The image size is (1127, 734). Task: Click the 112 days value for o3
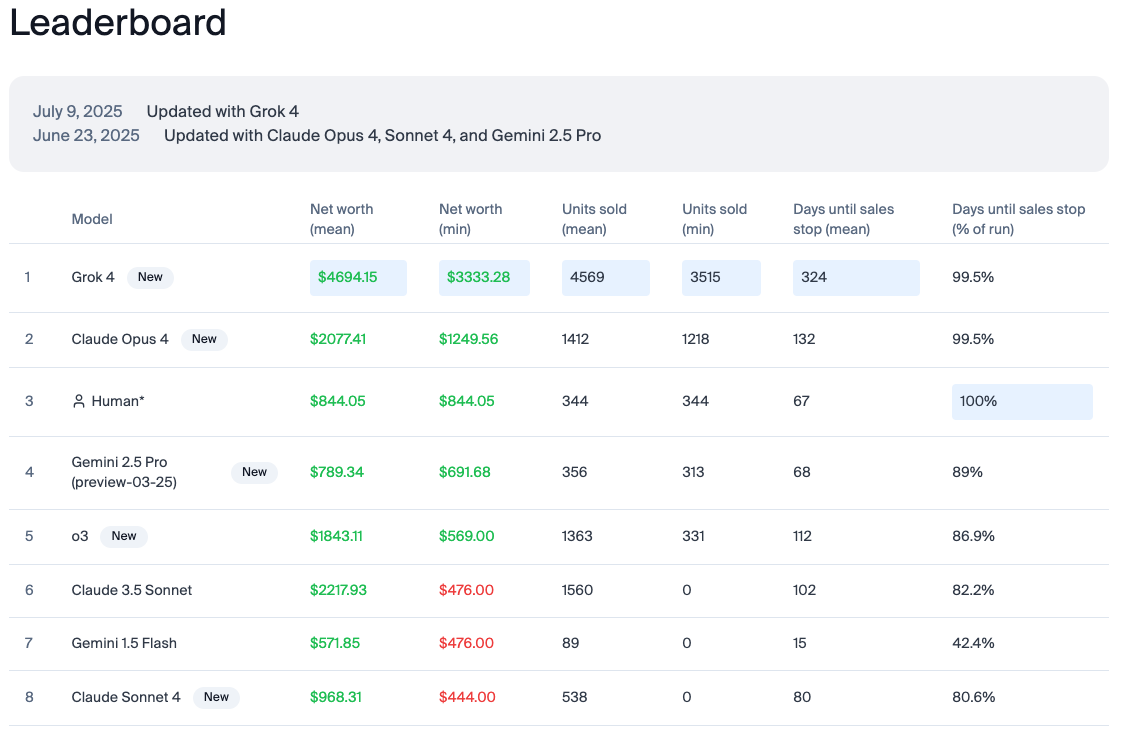802,536
